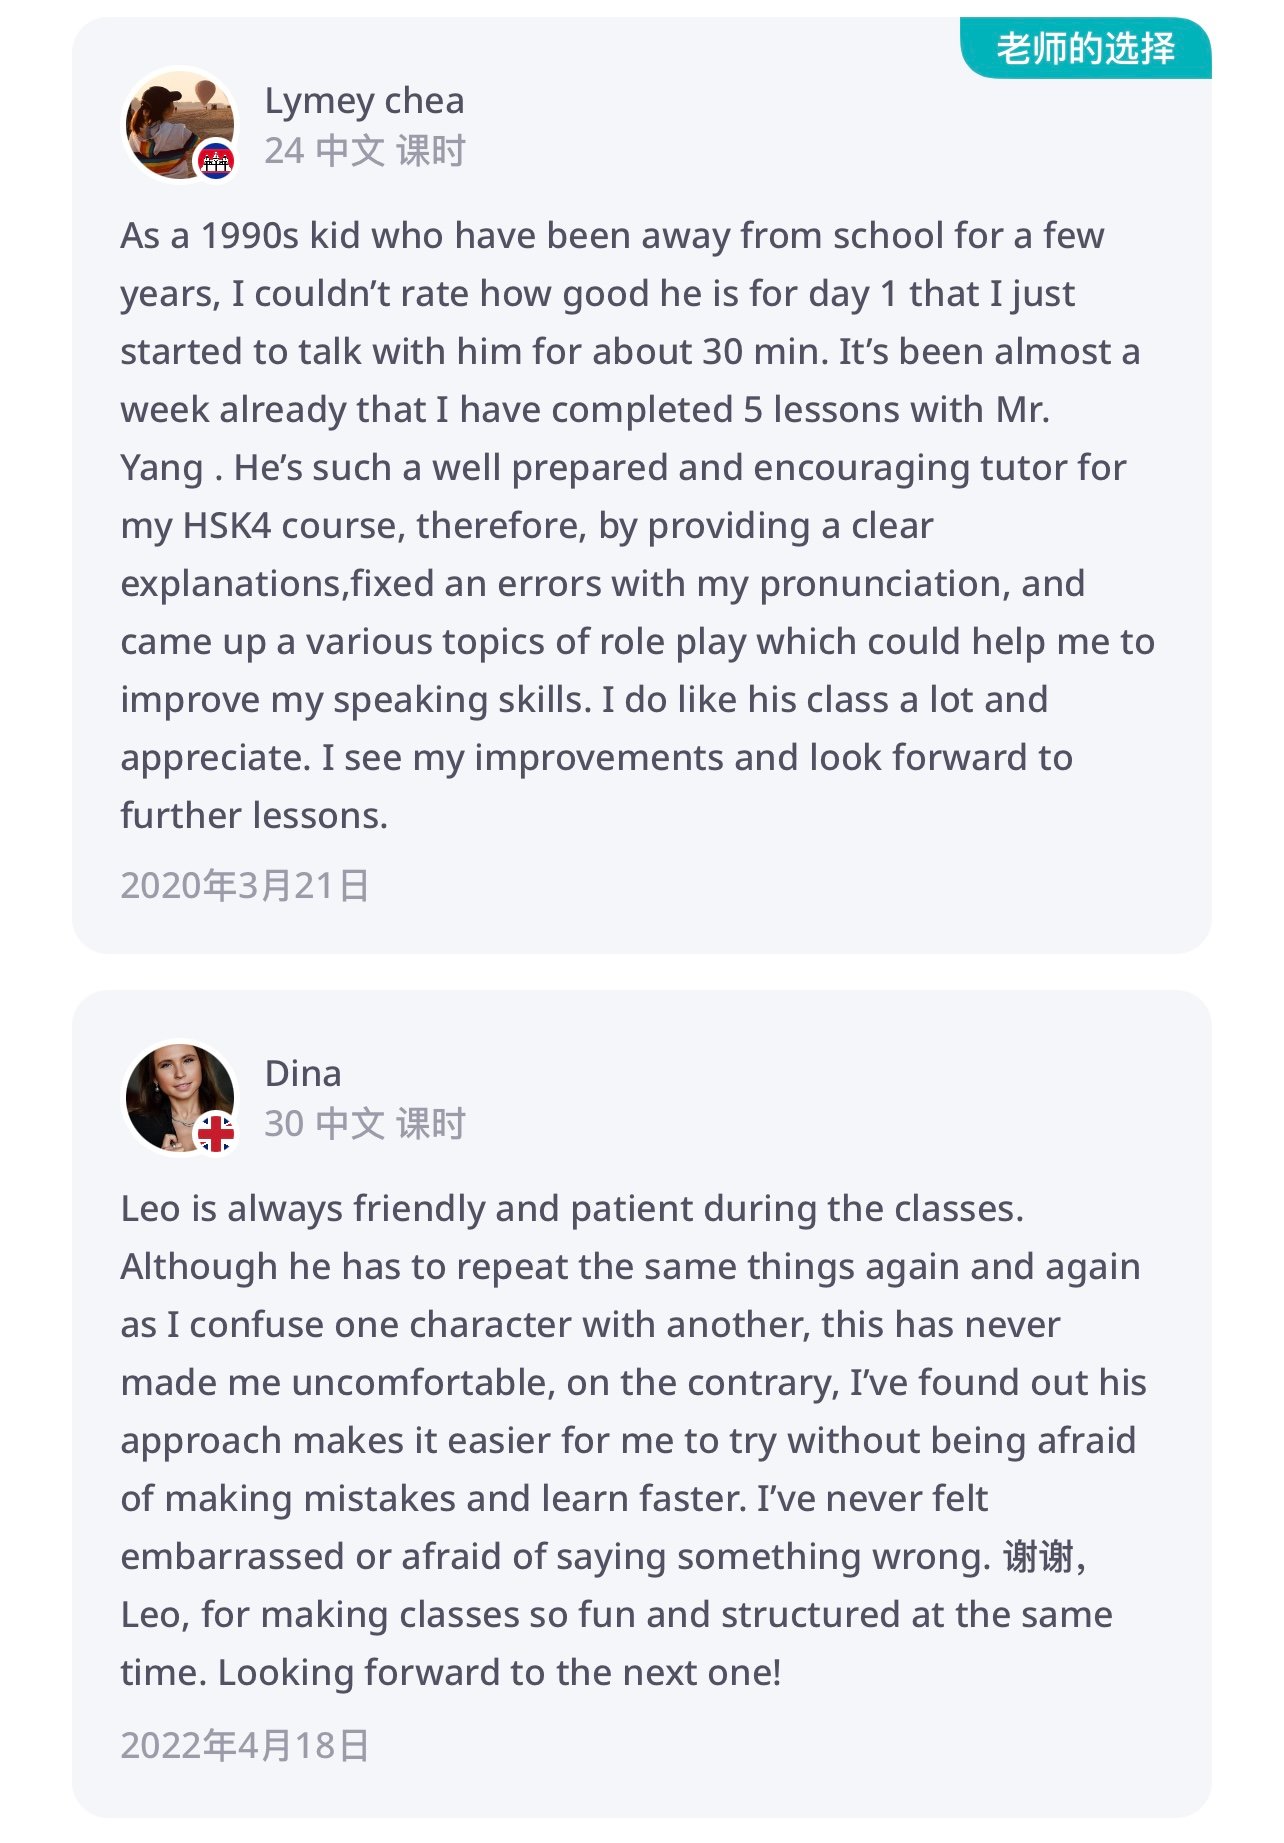Viewport: 1284px width, 1843px height.
Task: Click the Cambodia flag badge on Lymey's avatar
Action: click(x=216, y=160)
